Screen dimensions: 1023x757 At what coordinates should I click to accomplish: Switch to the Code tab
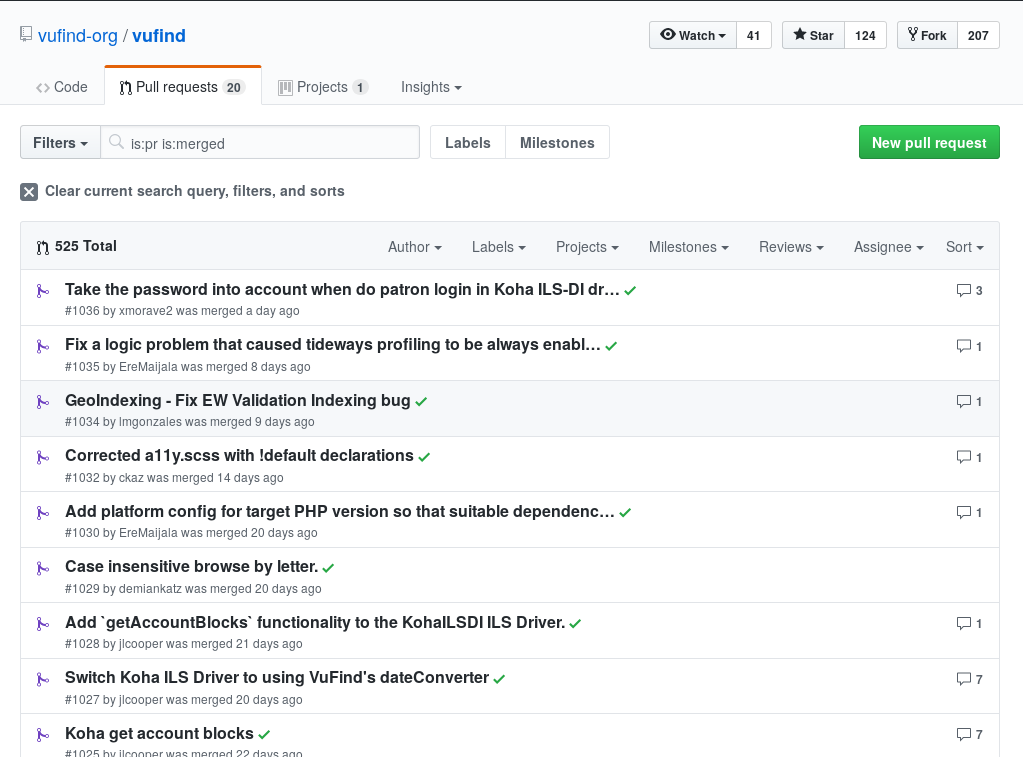[62, 87]
